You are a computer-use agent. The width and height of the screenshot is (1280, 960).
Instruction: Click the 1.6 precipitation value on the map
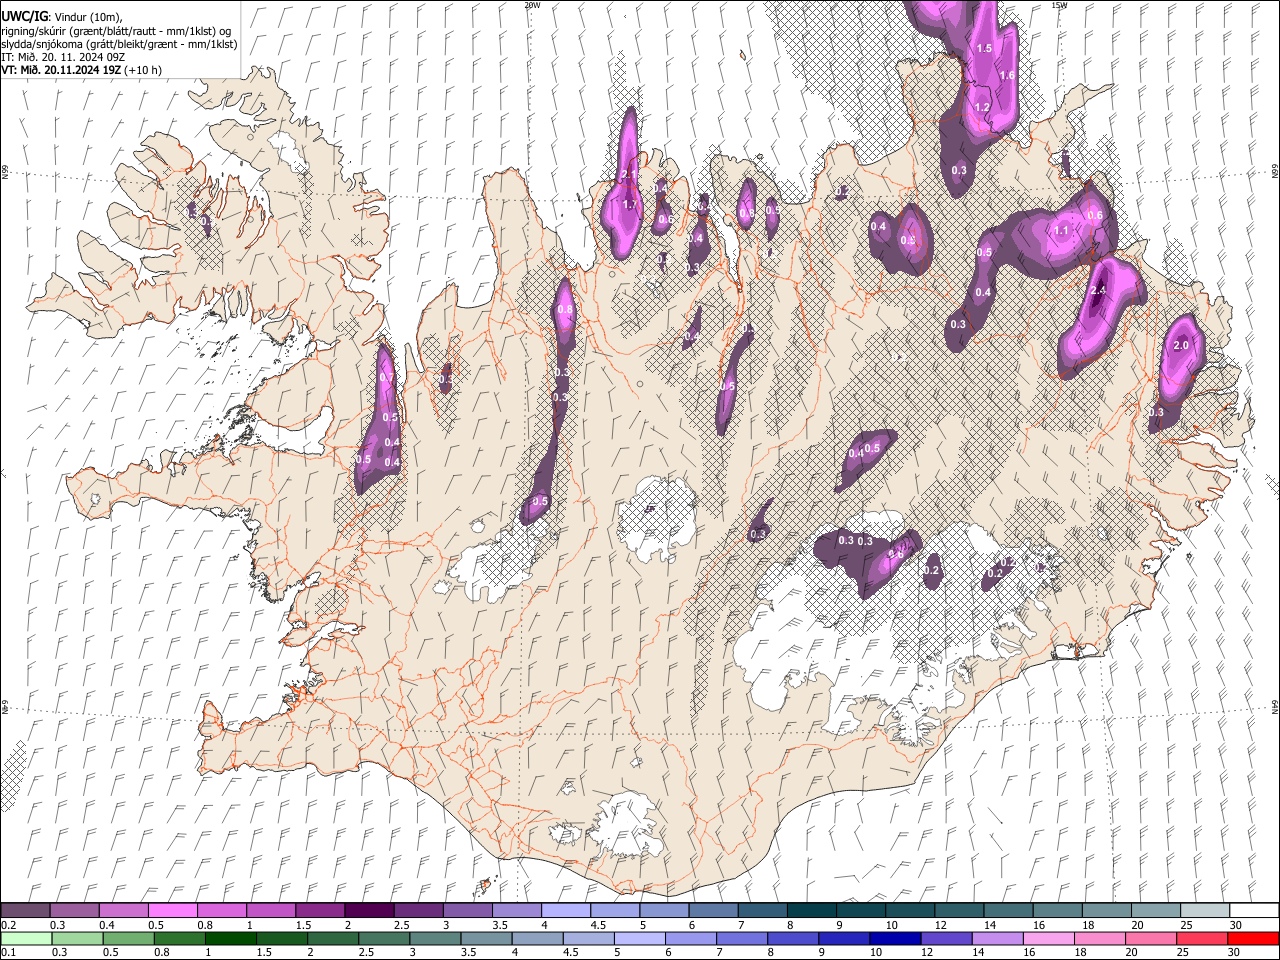[1007, 75]
